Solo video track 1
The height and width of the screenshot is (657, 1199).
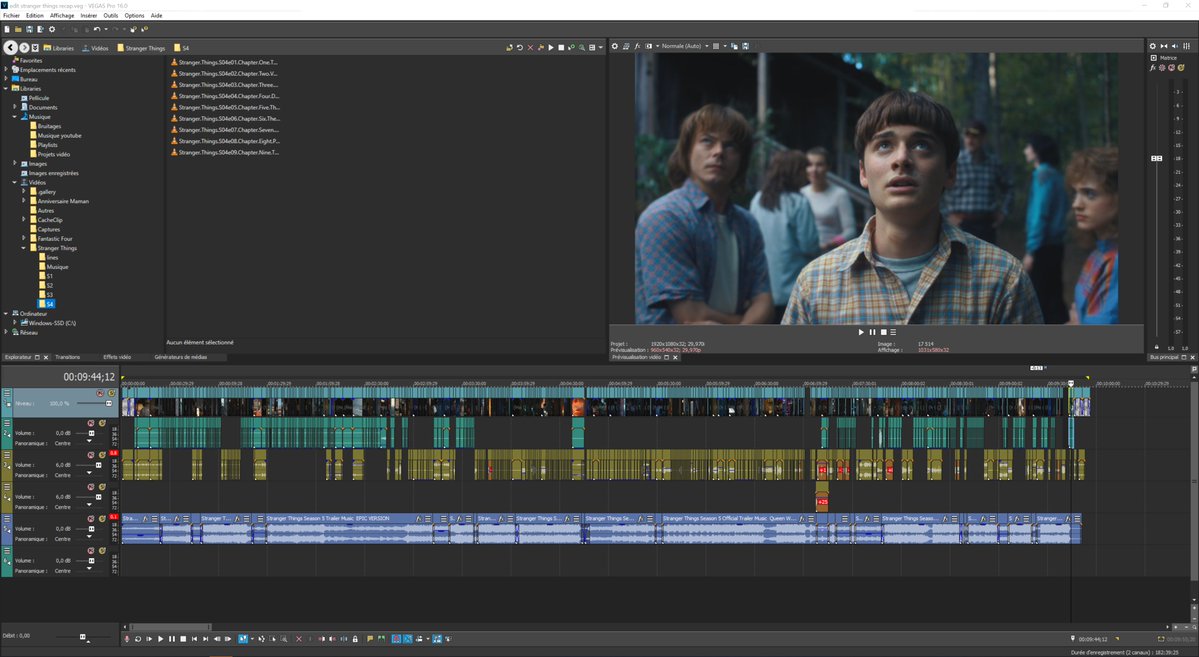(x=112, y=393)
